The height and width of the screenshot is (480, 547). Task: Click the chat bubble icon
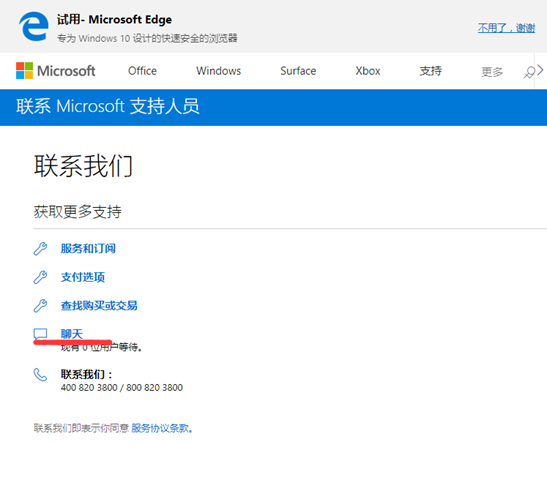pos(40,334)
